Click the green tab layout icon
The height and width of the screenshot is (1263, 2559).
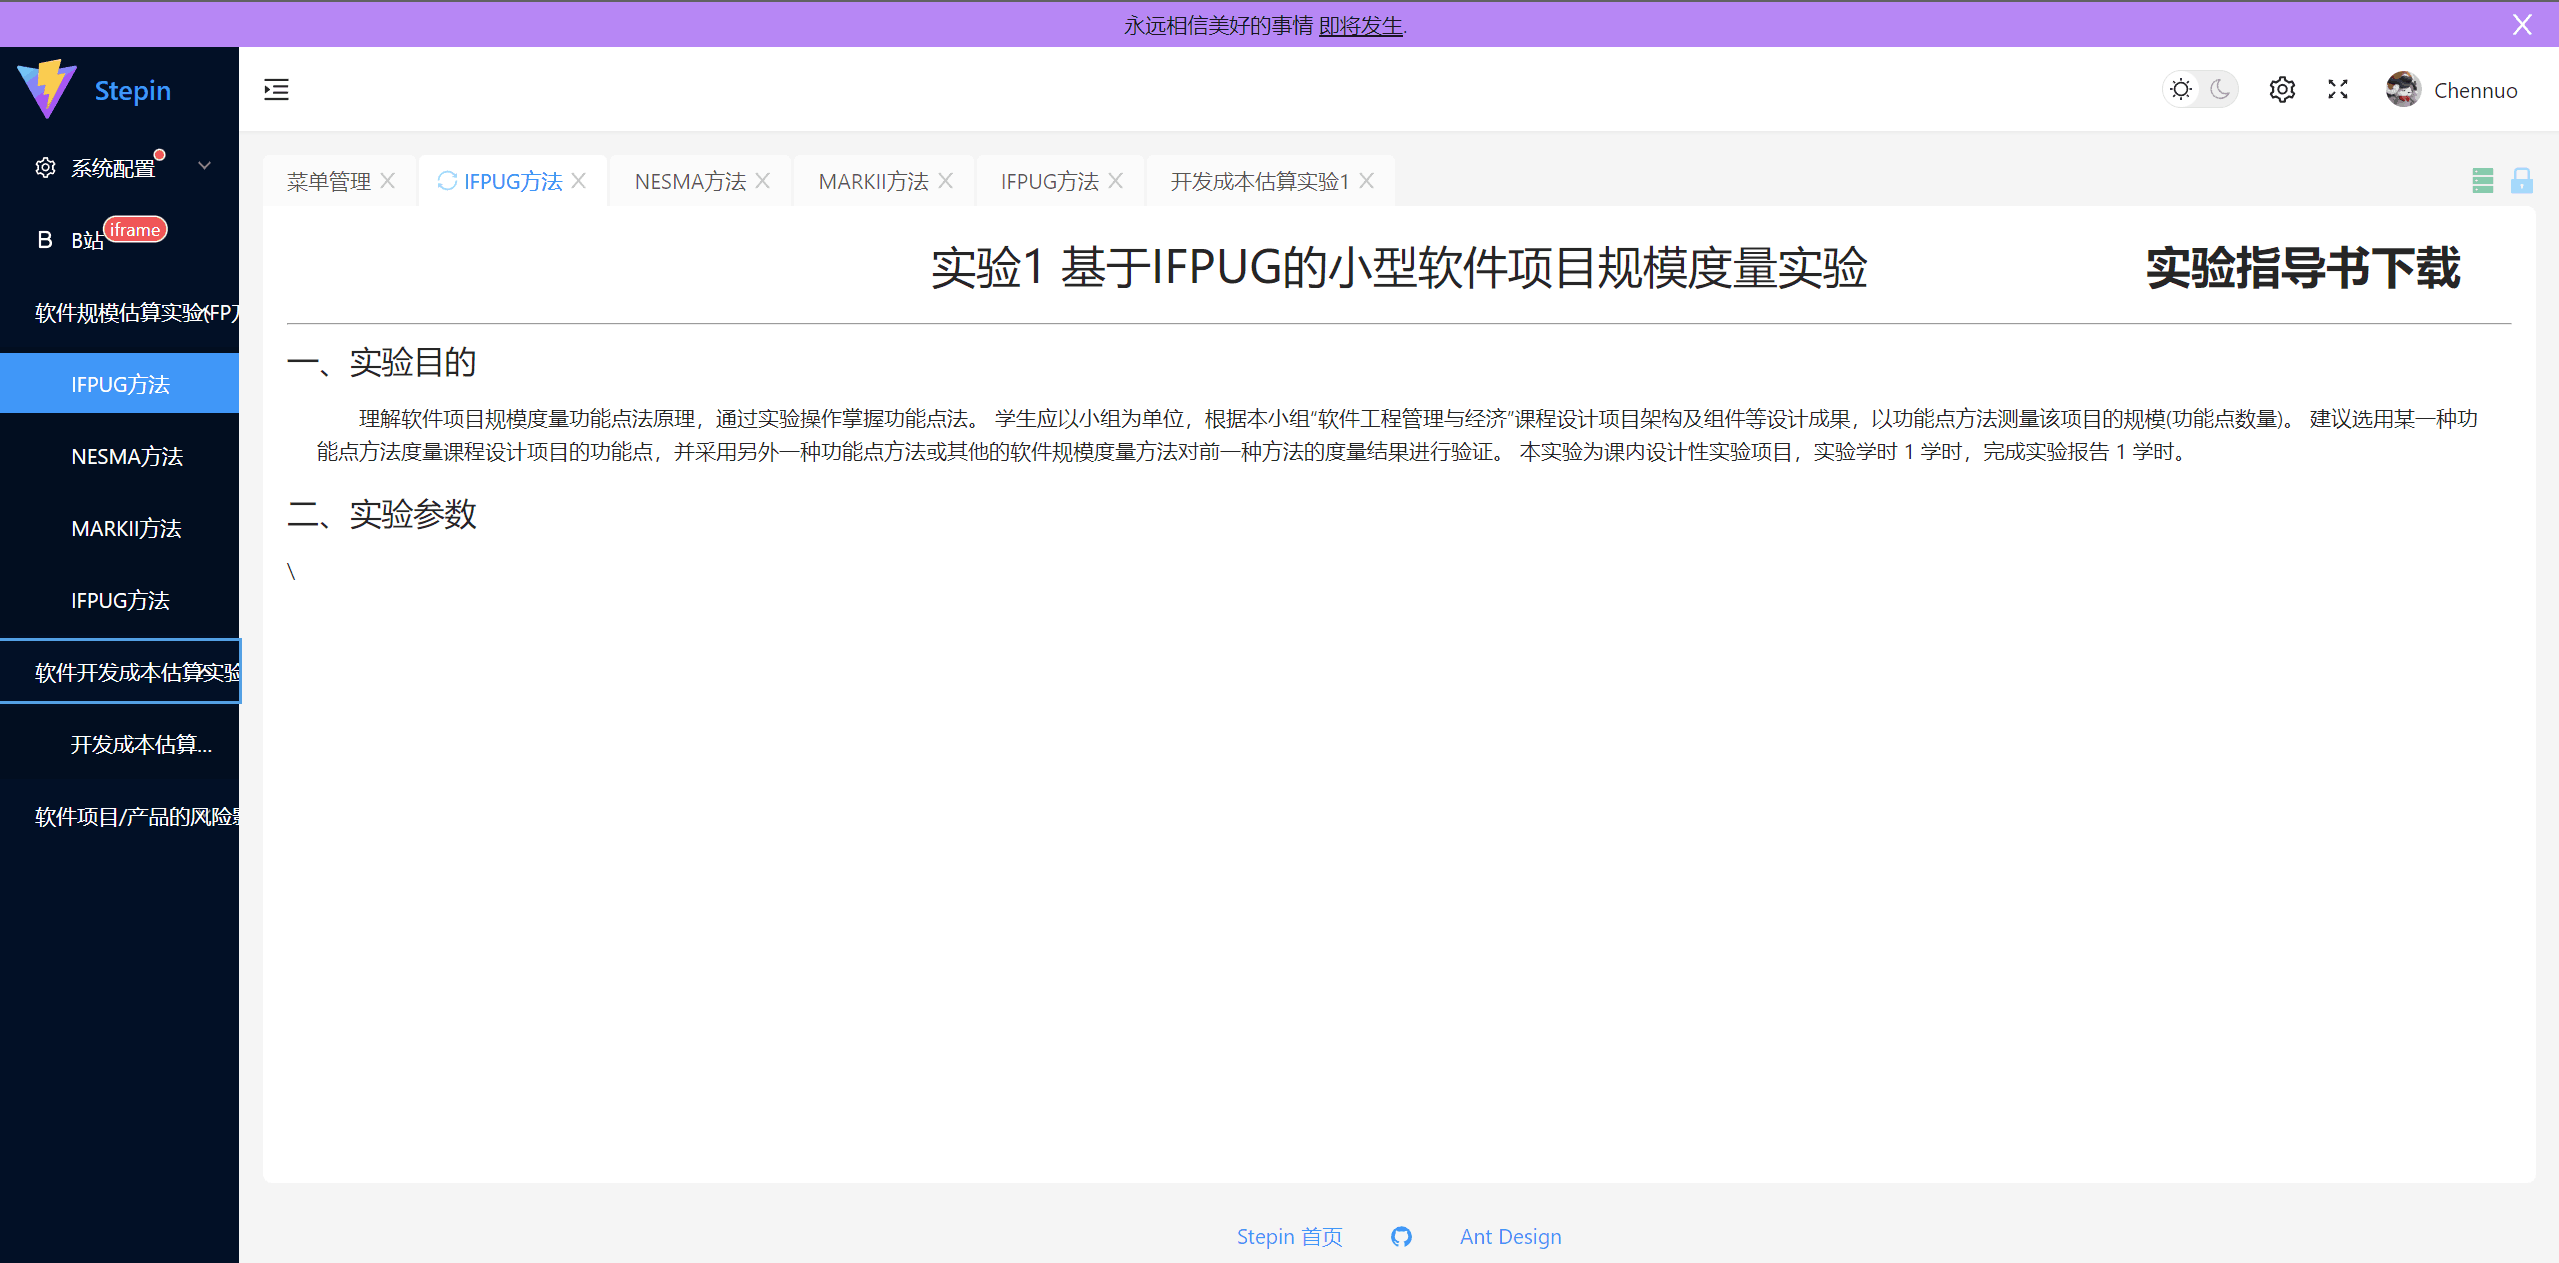point(2482,181)
